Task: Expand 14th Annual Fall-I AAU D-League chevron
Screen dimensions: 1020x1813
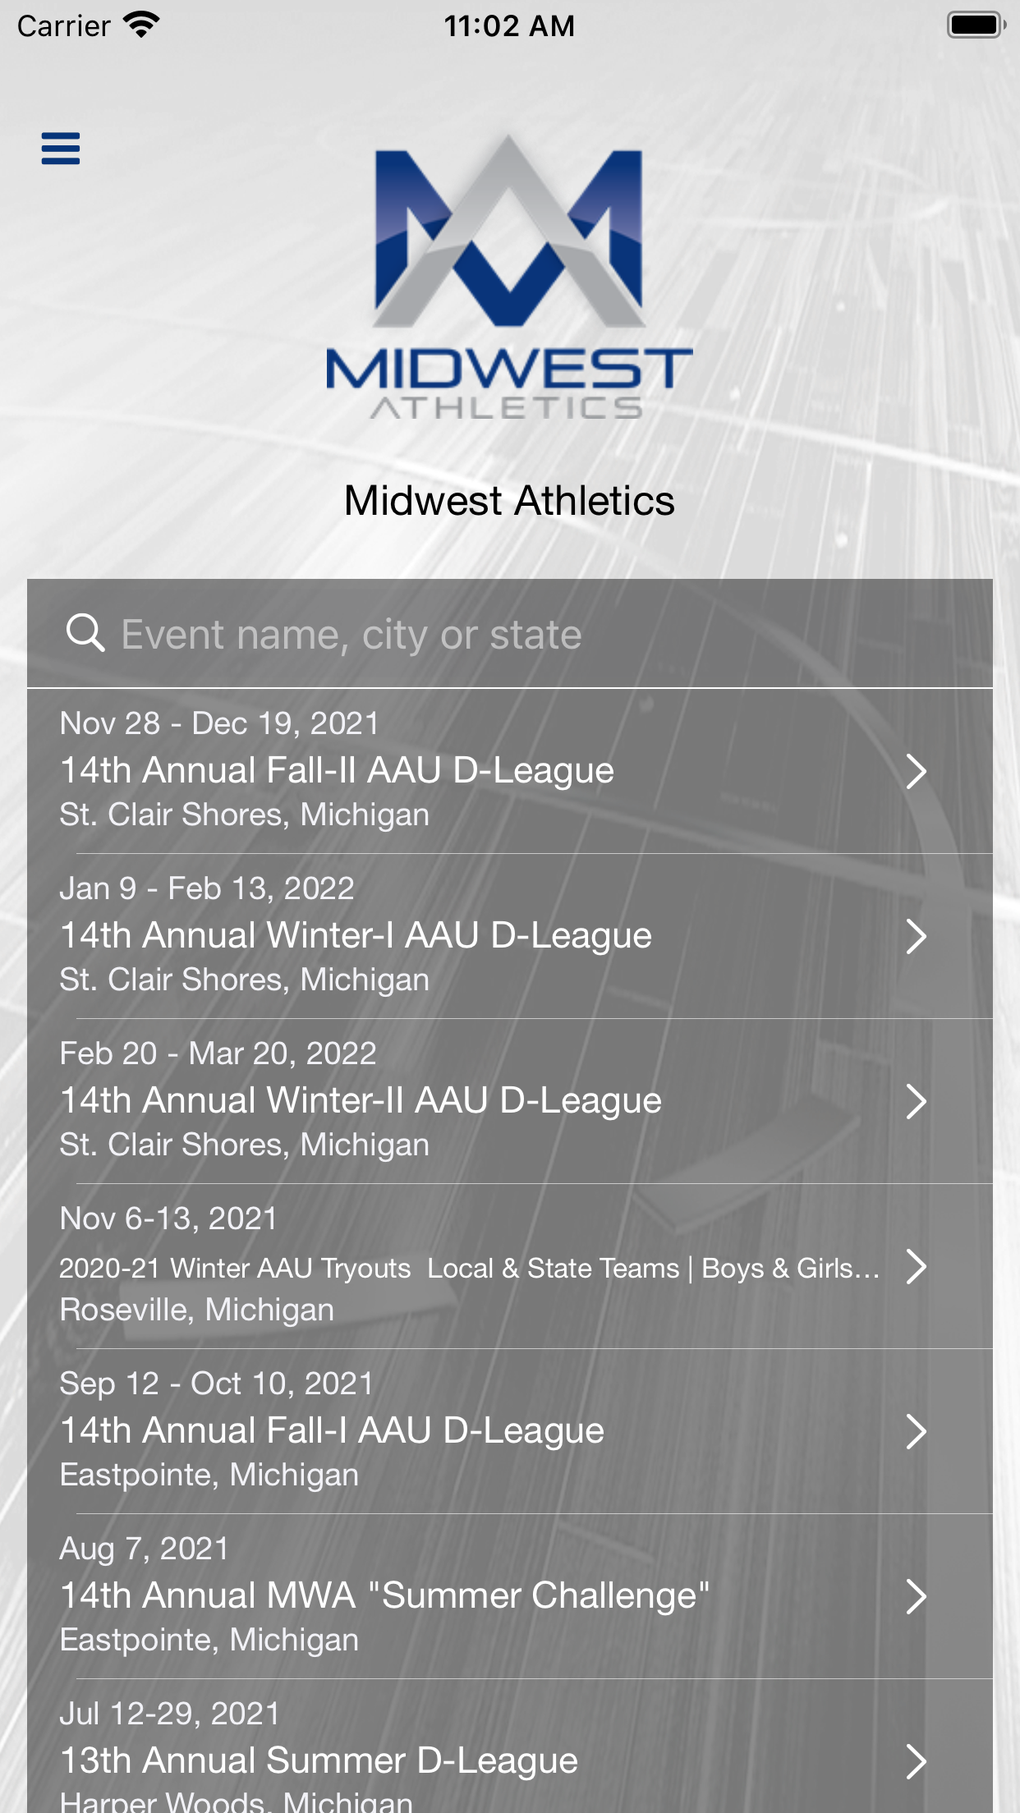Action: [915, 1431]
